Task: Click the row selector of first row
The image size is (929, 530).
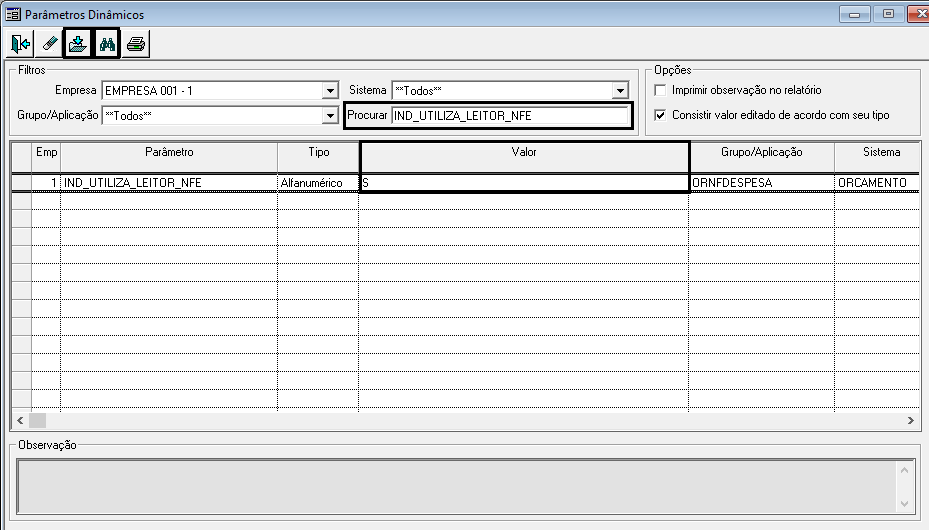Action: pos(22,182)
